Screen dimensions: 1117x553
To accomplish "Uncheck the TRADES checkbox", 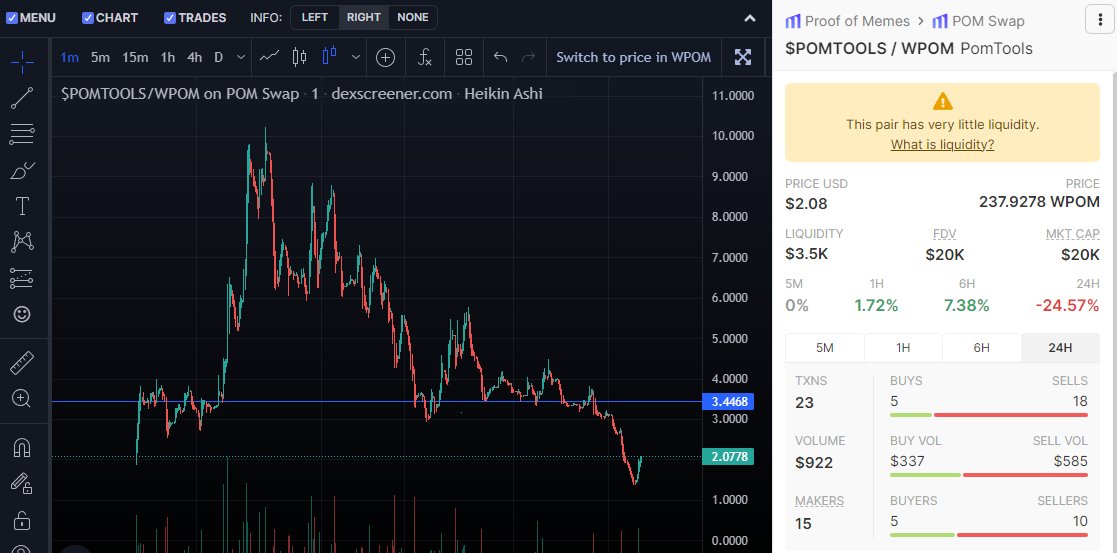I will click(x=170, y=18).
